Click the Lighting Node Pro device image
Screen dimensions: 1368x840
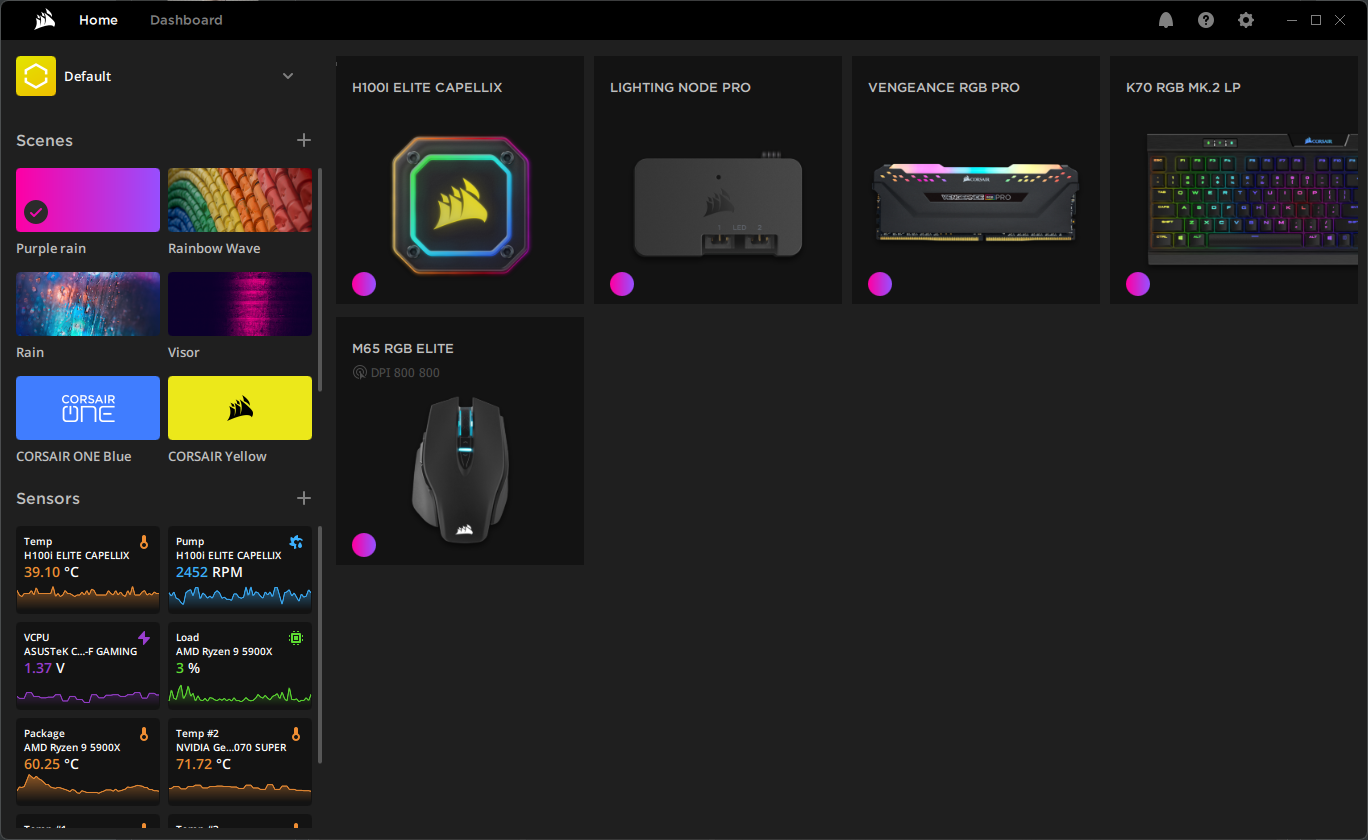click(718, 206)
